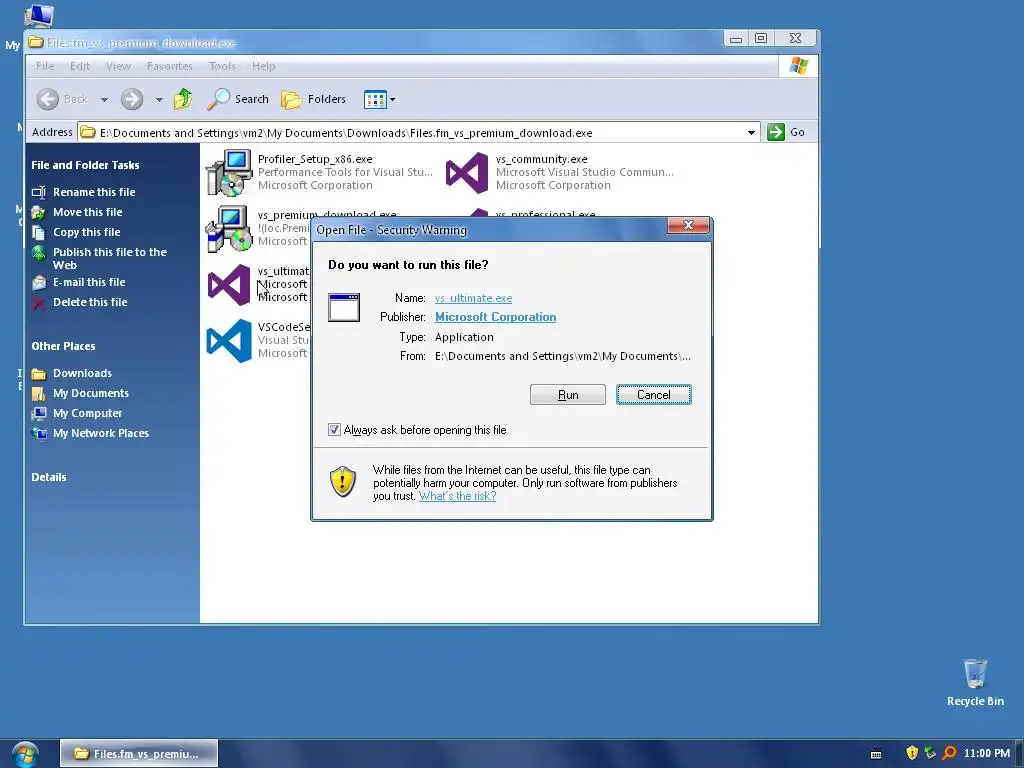Open the Tools menu
Image resolution: width=1024 pixels, height=768 pixels.
(x=222, y=66)
